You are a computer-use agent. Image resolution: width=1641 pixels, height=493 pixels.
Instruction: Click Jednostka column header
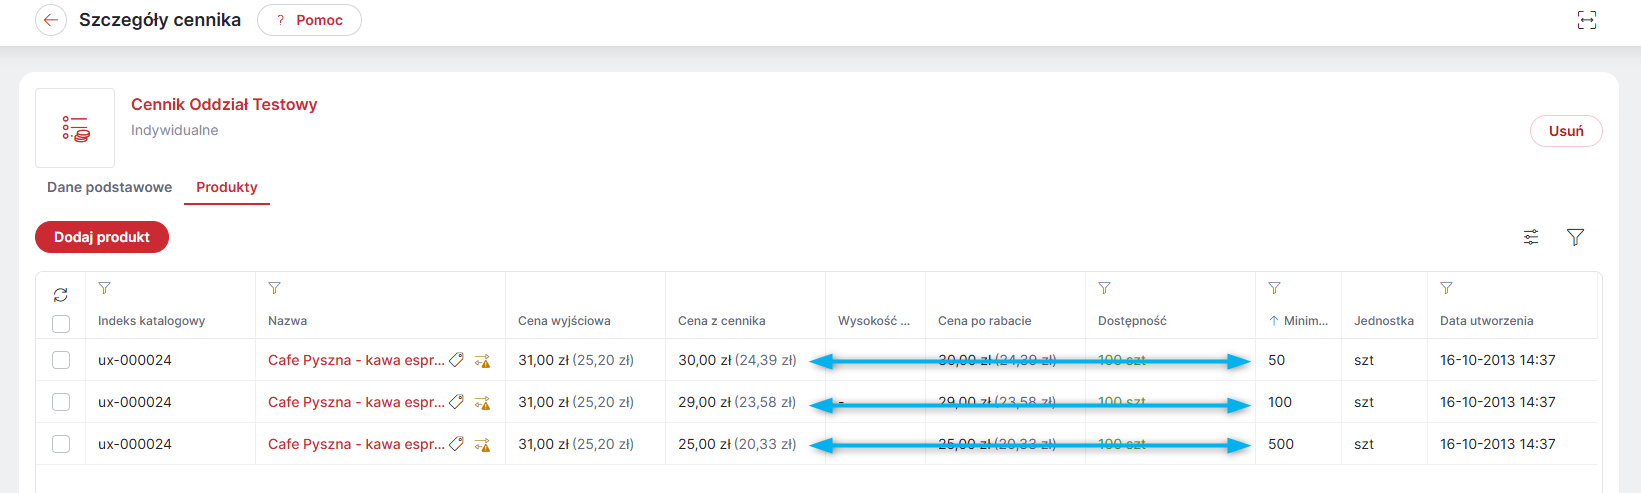1384,321
